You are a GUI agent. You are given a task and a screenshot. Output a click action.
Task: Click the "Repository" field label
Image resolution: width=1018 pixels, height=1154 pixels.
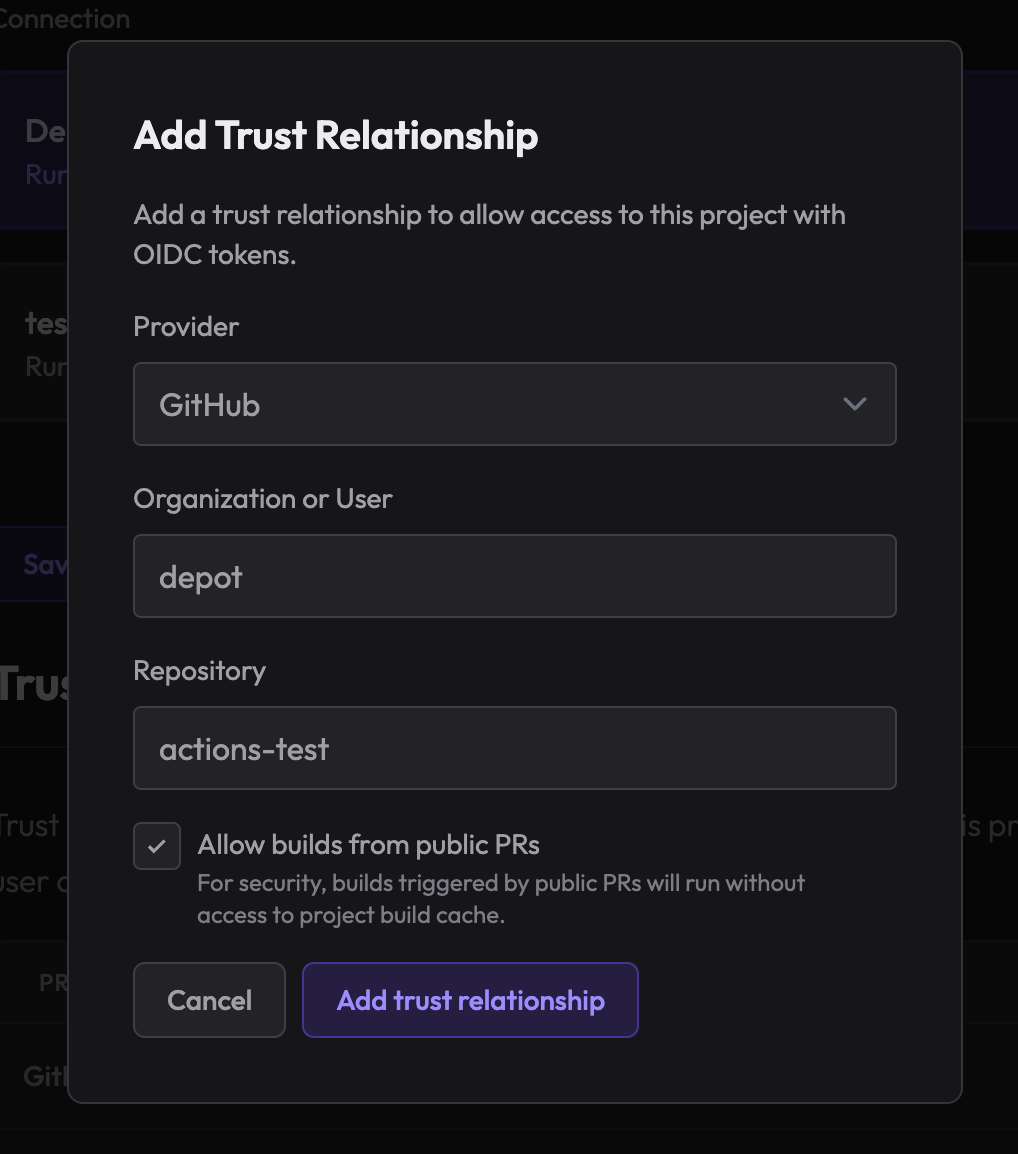[199, 670]
